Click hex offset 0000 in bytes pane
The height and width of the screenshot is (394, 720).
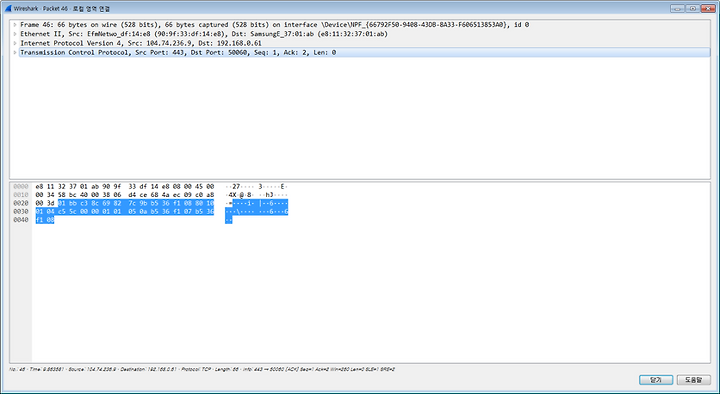point(21,186)
